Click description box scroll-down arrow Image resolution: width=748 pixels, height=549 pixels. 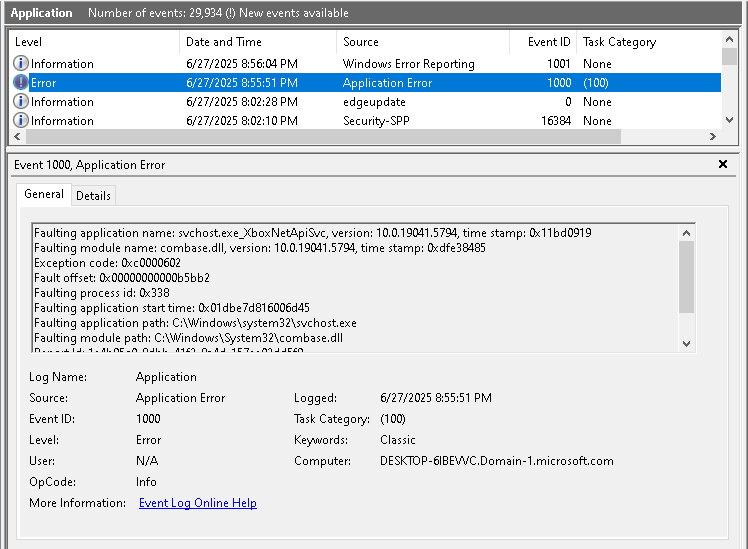(686, 343)
